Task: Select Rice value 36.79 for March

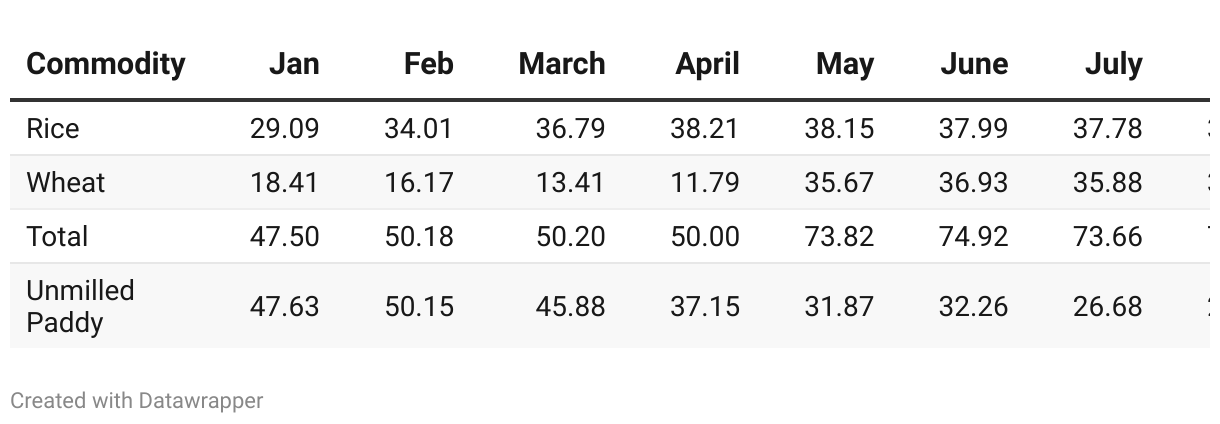Action: coord(570,129)
